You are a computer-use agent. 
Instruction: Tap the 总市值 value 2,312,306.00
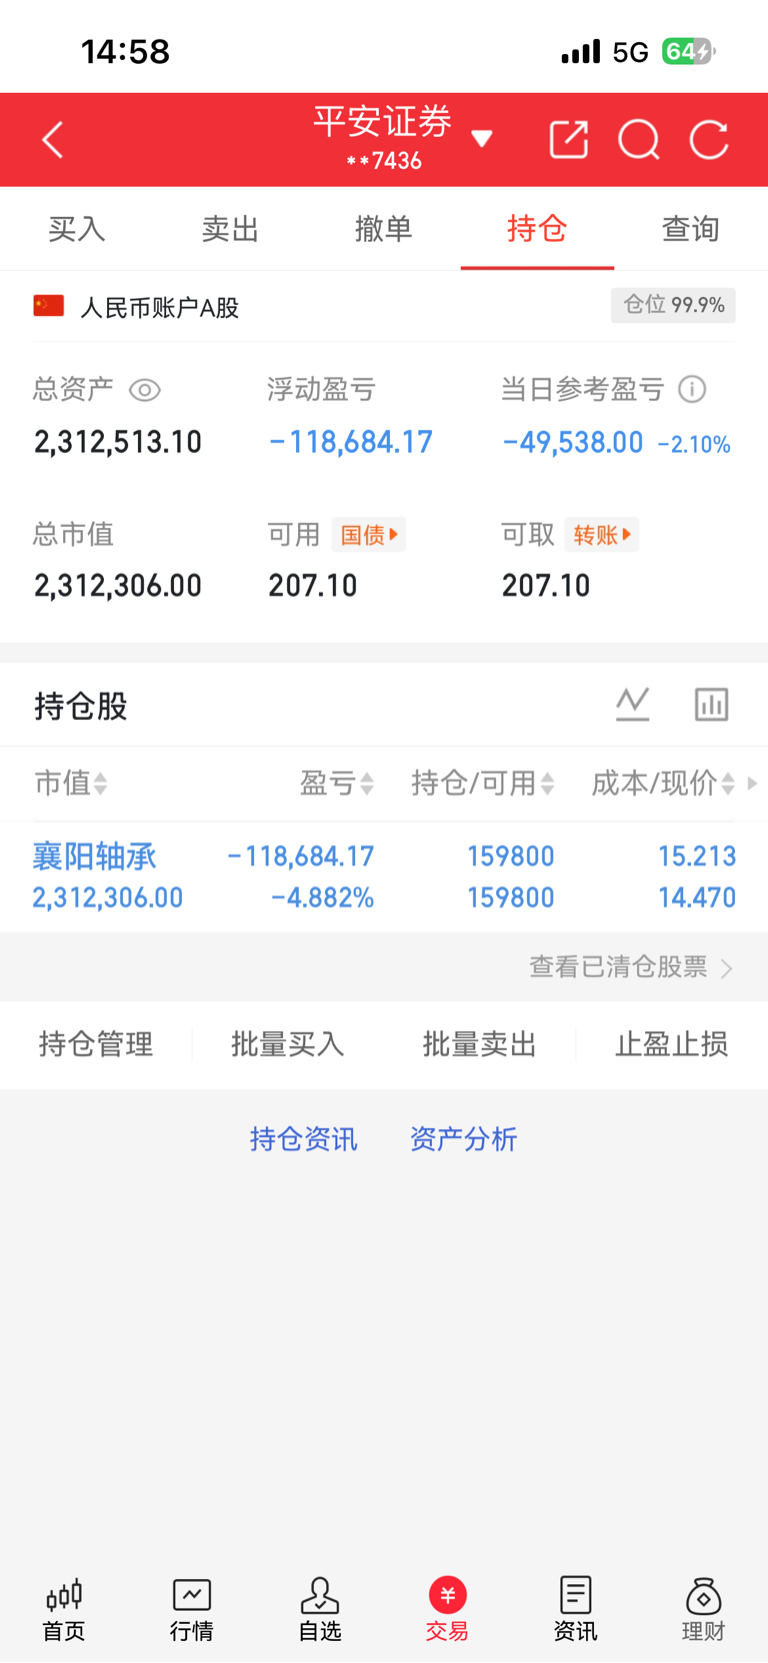pos(118,586)
